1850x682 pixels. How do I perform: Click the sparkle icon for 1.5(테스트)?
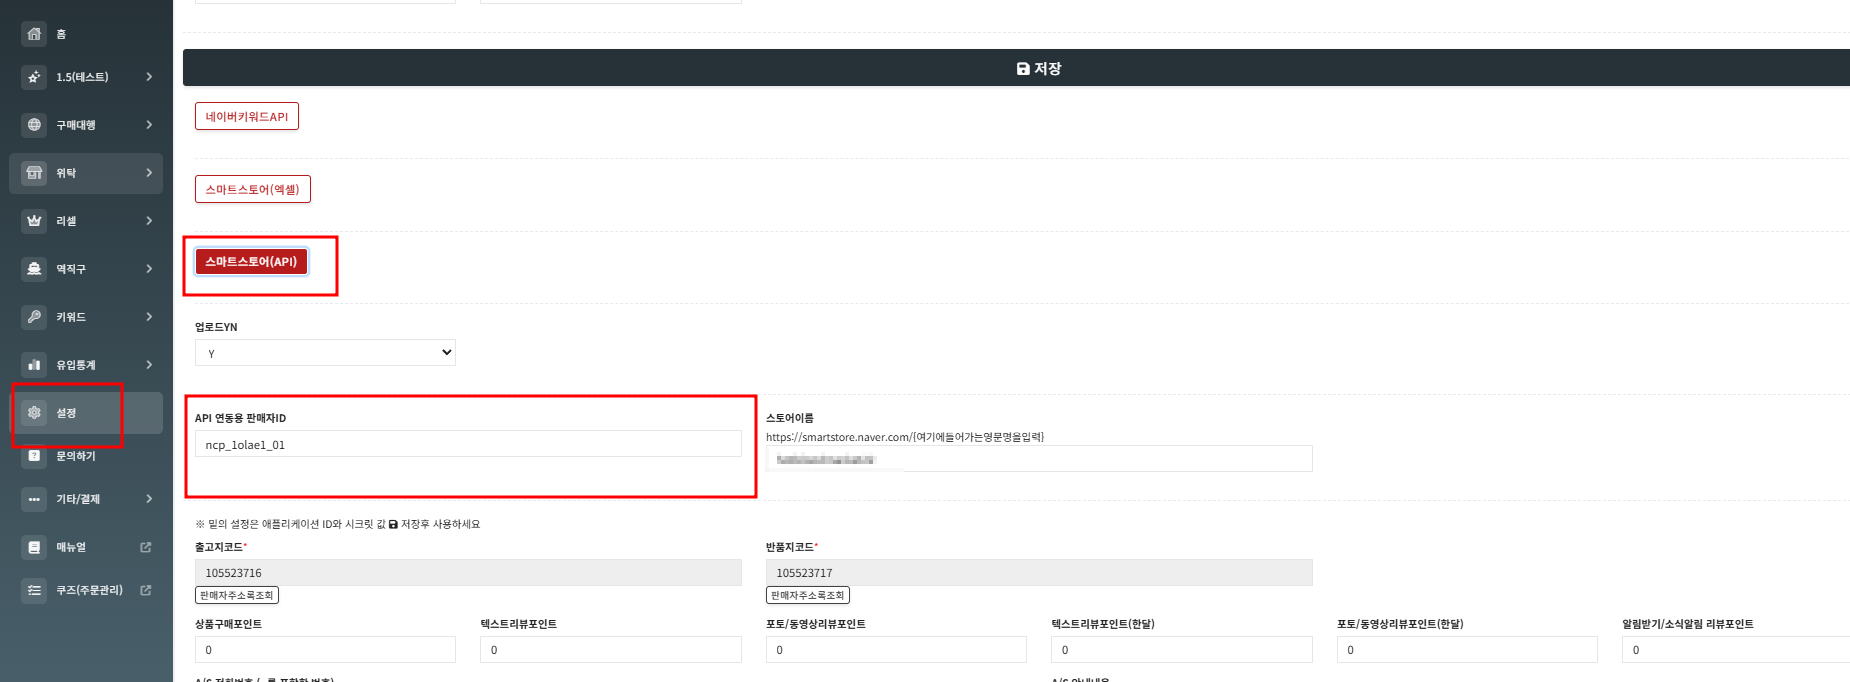[x=34, y=77]
